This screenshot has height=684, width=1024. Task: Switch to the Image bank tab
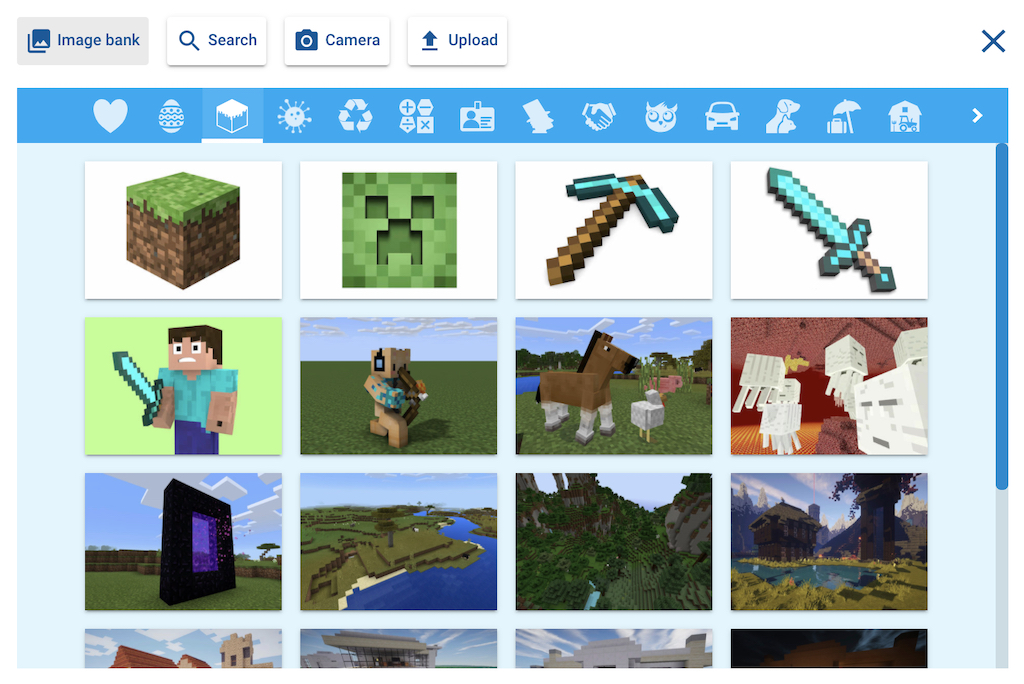point(83,41)
